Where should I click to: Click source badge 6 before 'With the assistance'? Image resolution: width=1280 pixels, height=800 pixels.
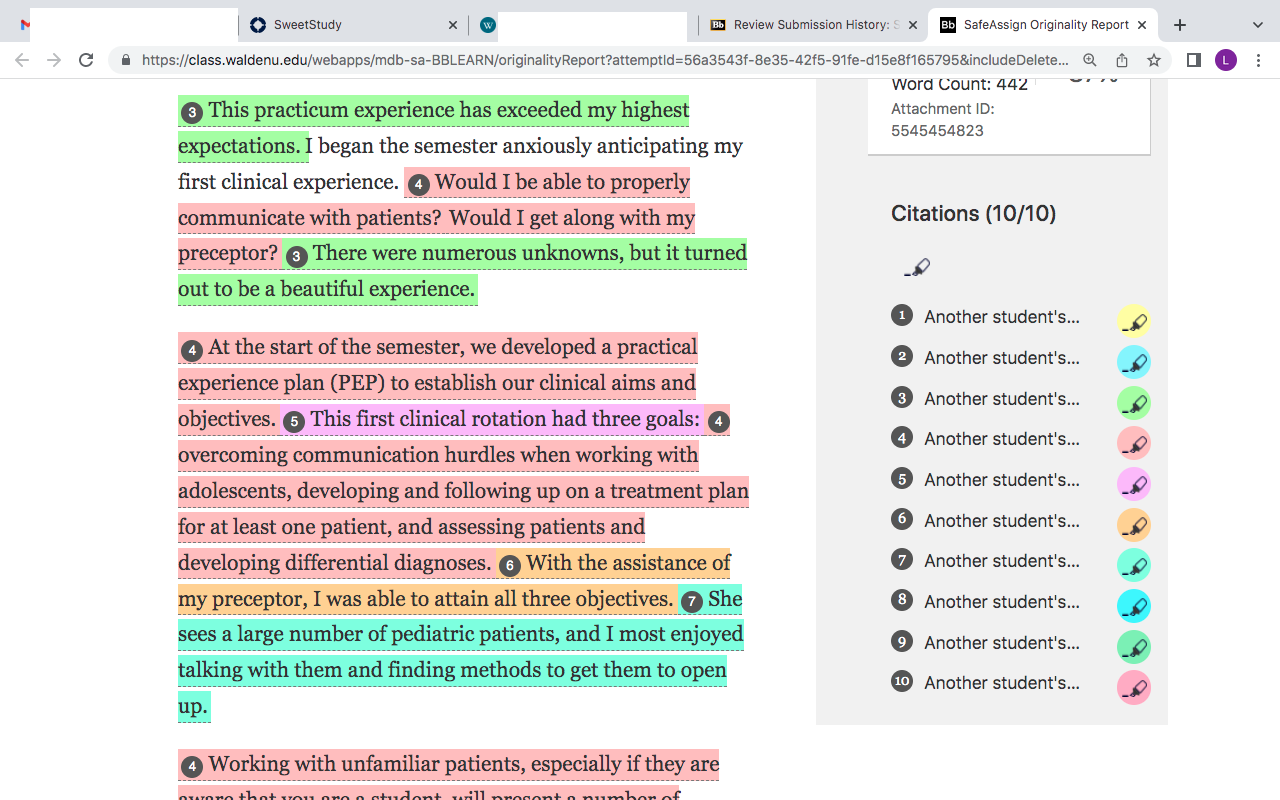(509, 566)
